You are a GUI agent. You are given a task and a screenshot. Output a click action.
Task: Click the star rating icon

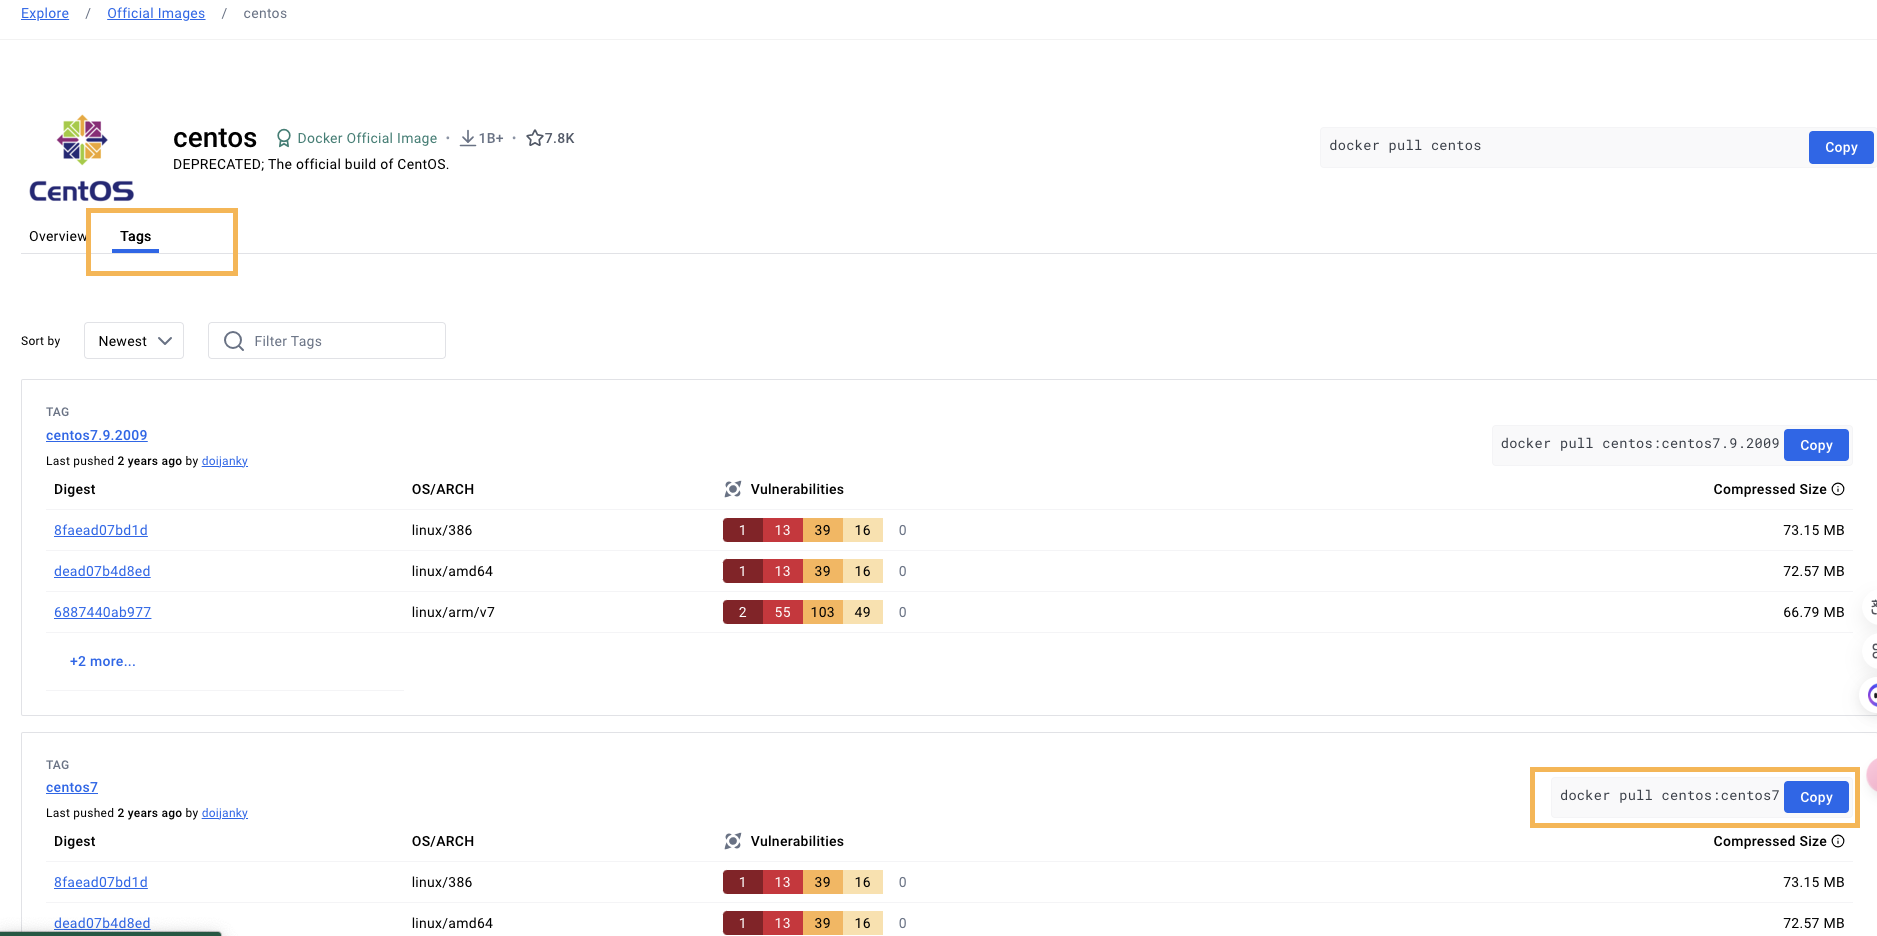(535, 138)
